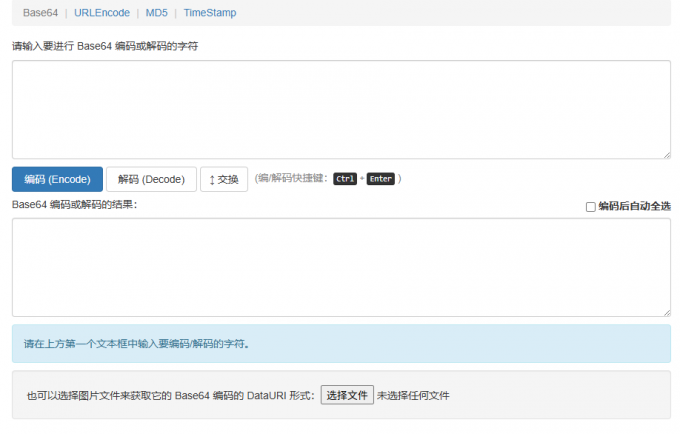Image resolution: width=680 pixels, height=434 pixels.
Task: Grab the result textarea resize handle
Action: (x=666, y=312)
